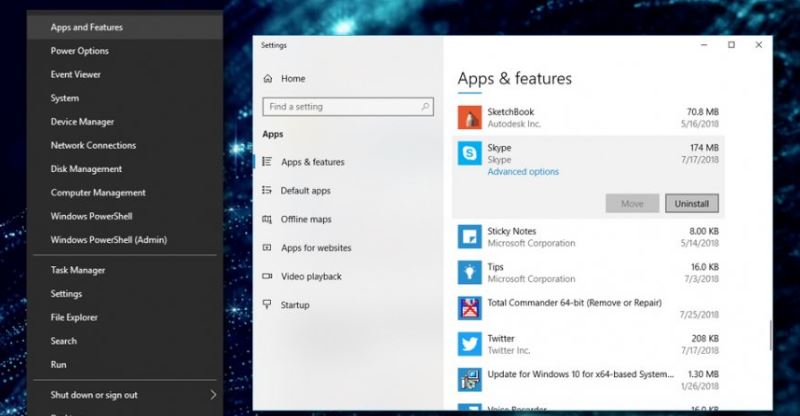Open Skype Advanced options link
800x416 pixels.
pyautogui.click(x=523, y=172)
